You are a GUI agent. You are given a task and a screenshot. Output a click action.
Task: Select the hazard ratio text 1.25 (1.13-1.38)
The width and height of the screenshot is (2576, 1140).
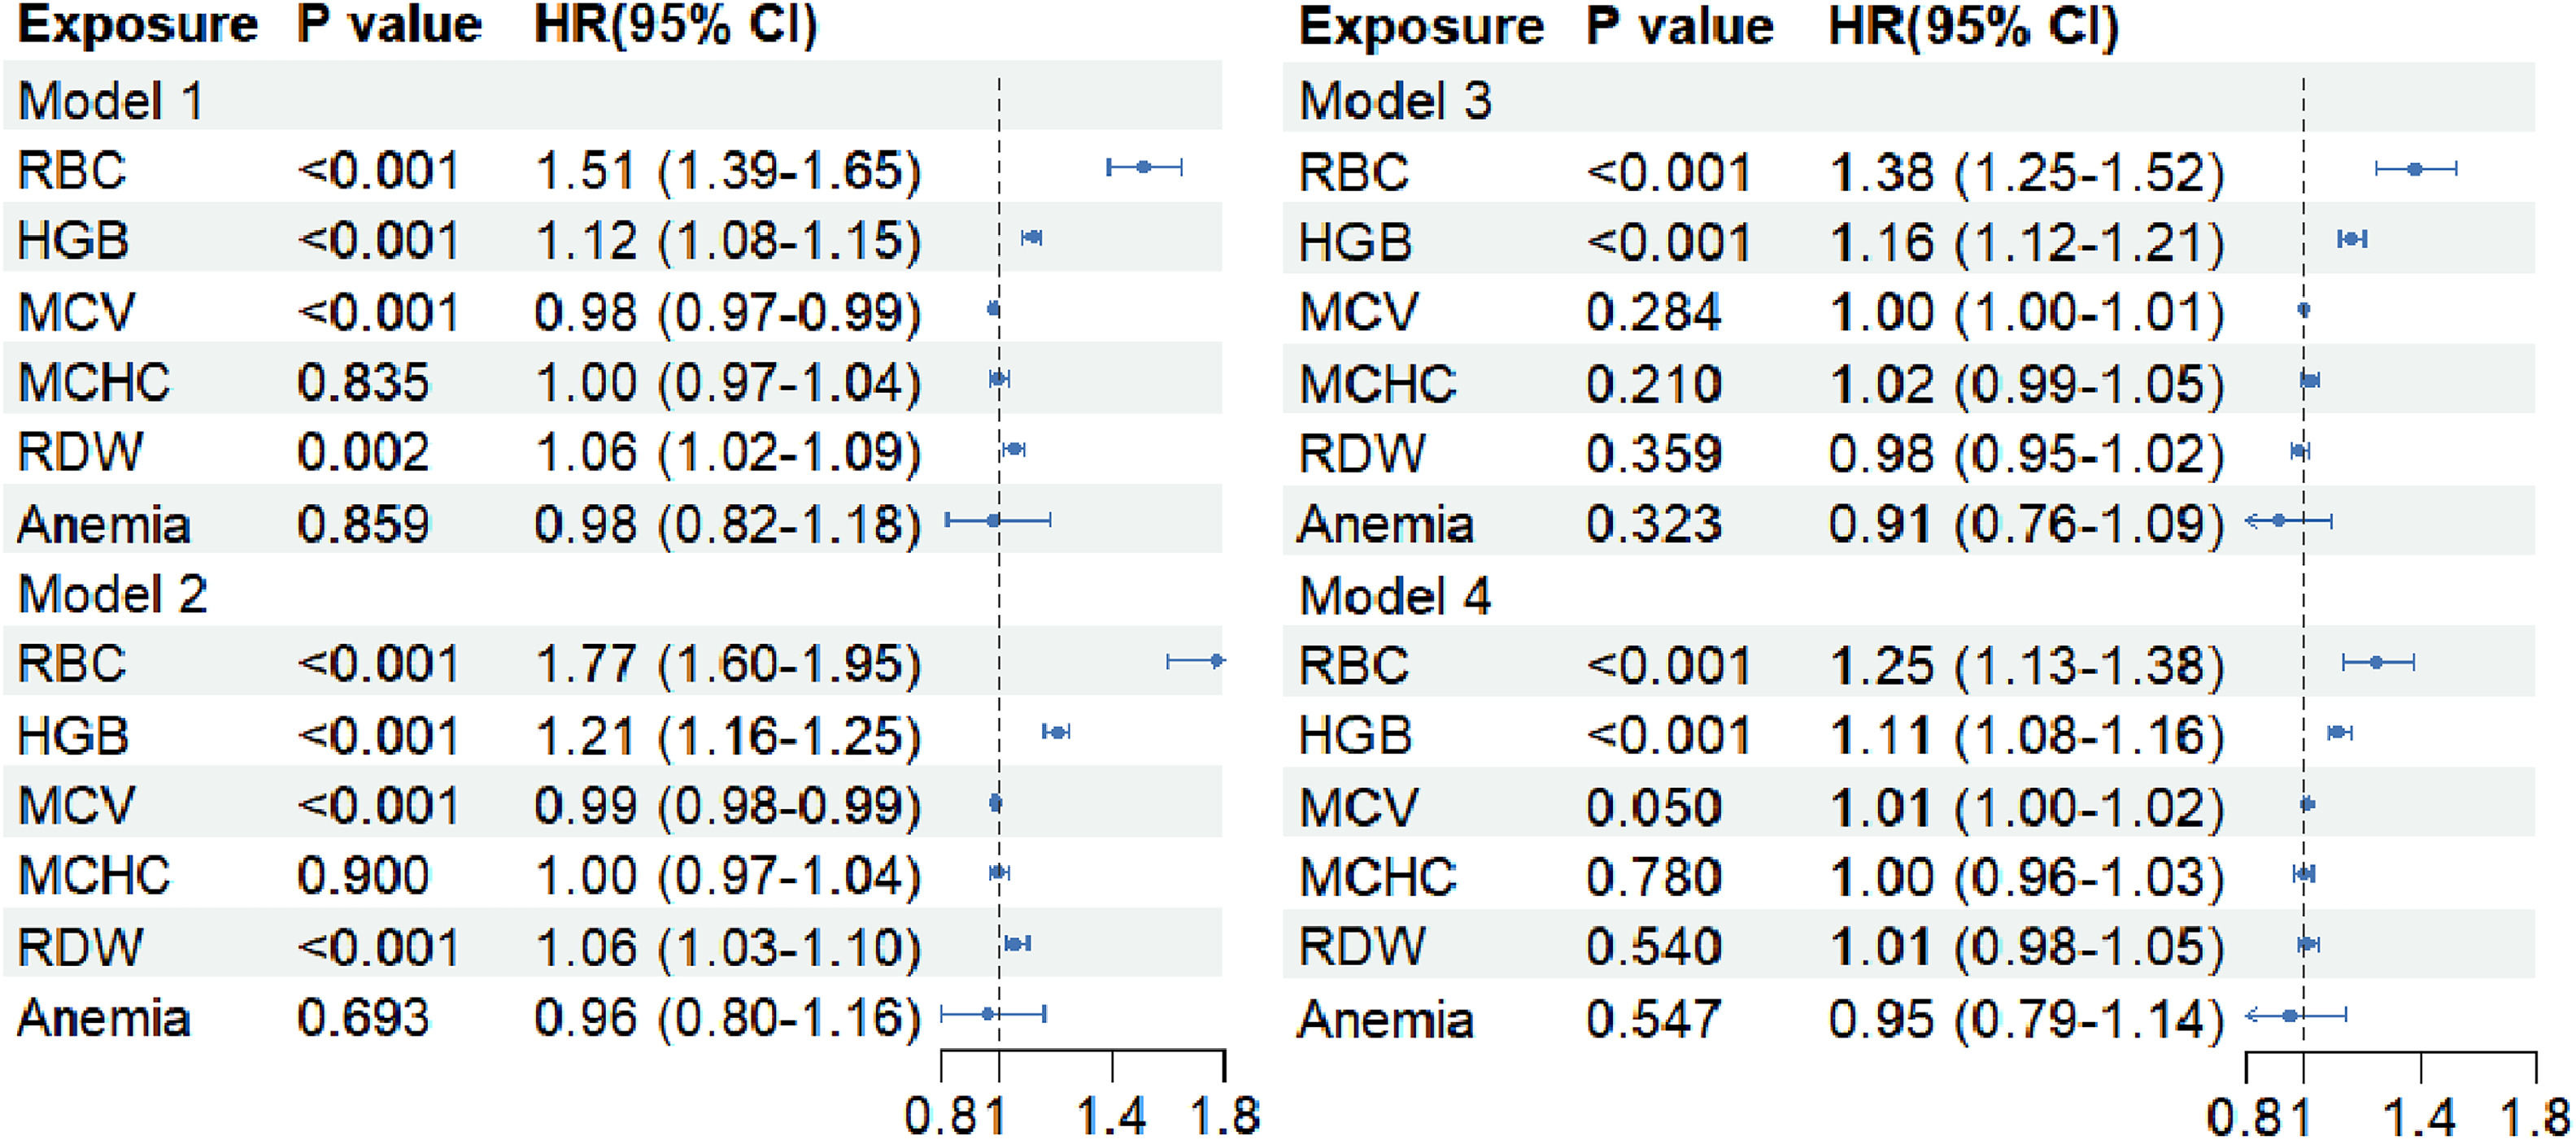pos(2026,666)
